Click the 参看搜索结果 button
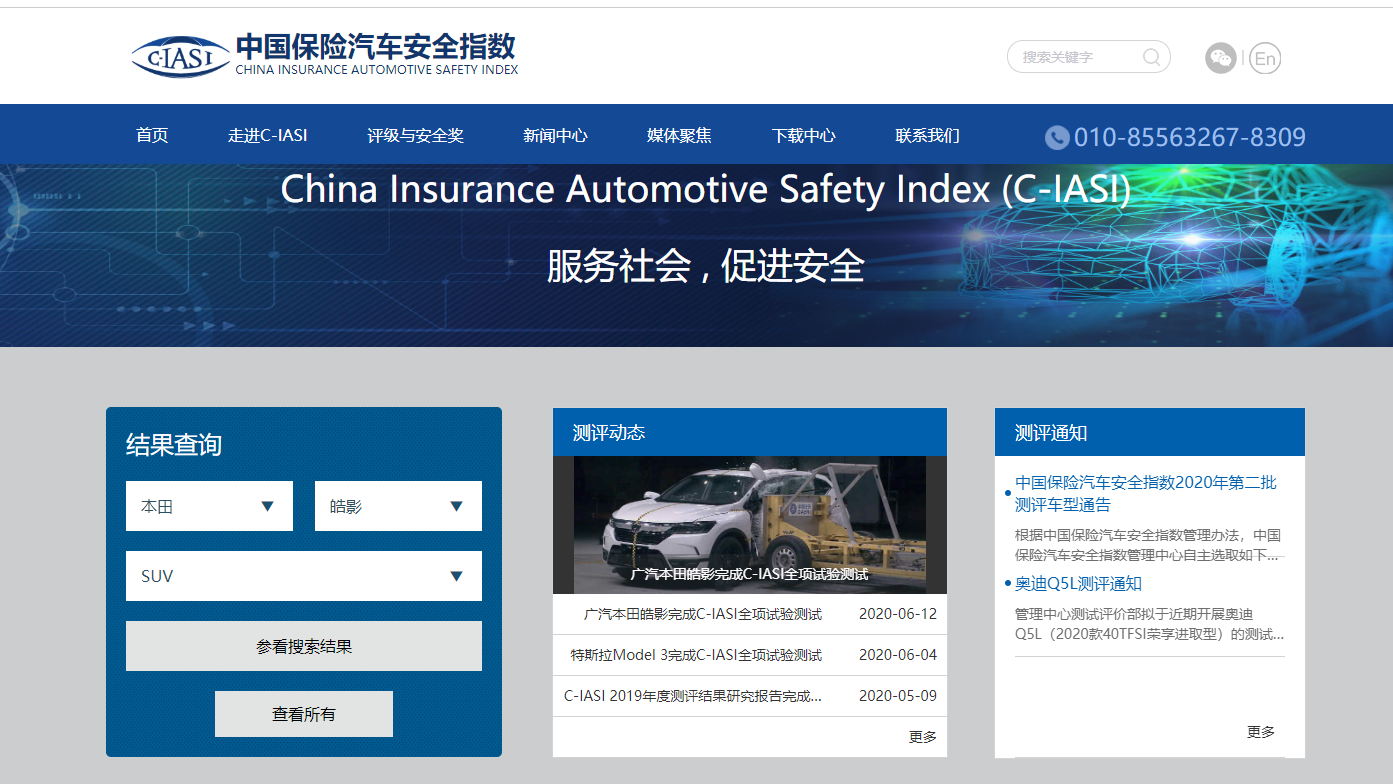Image resolution: width=1393 pixels, height=784 pixels. [x=304, y=646]
